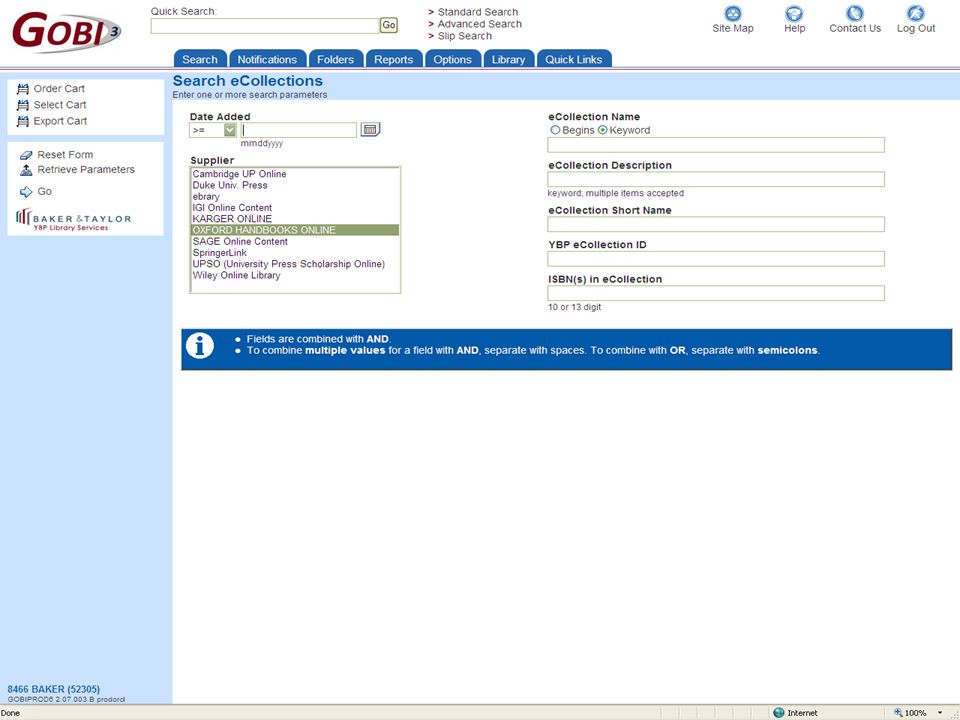Select IGI Online Content supplier

tap(295, 208)
